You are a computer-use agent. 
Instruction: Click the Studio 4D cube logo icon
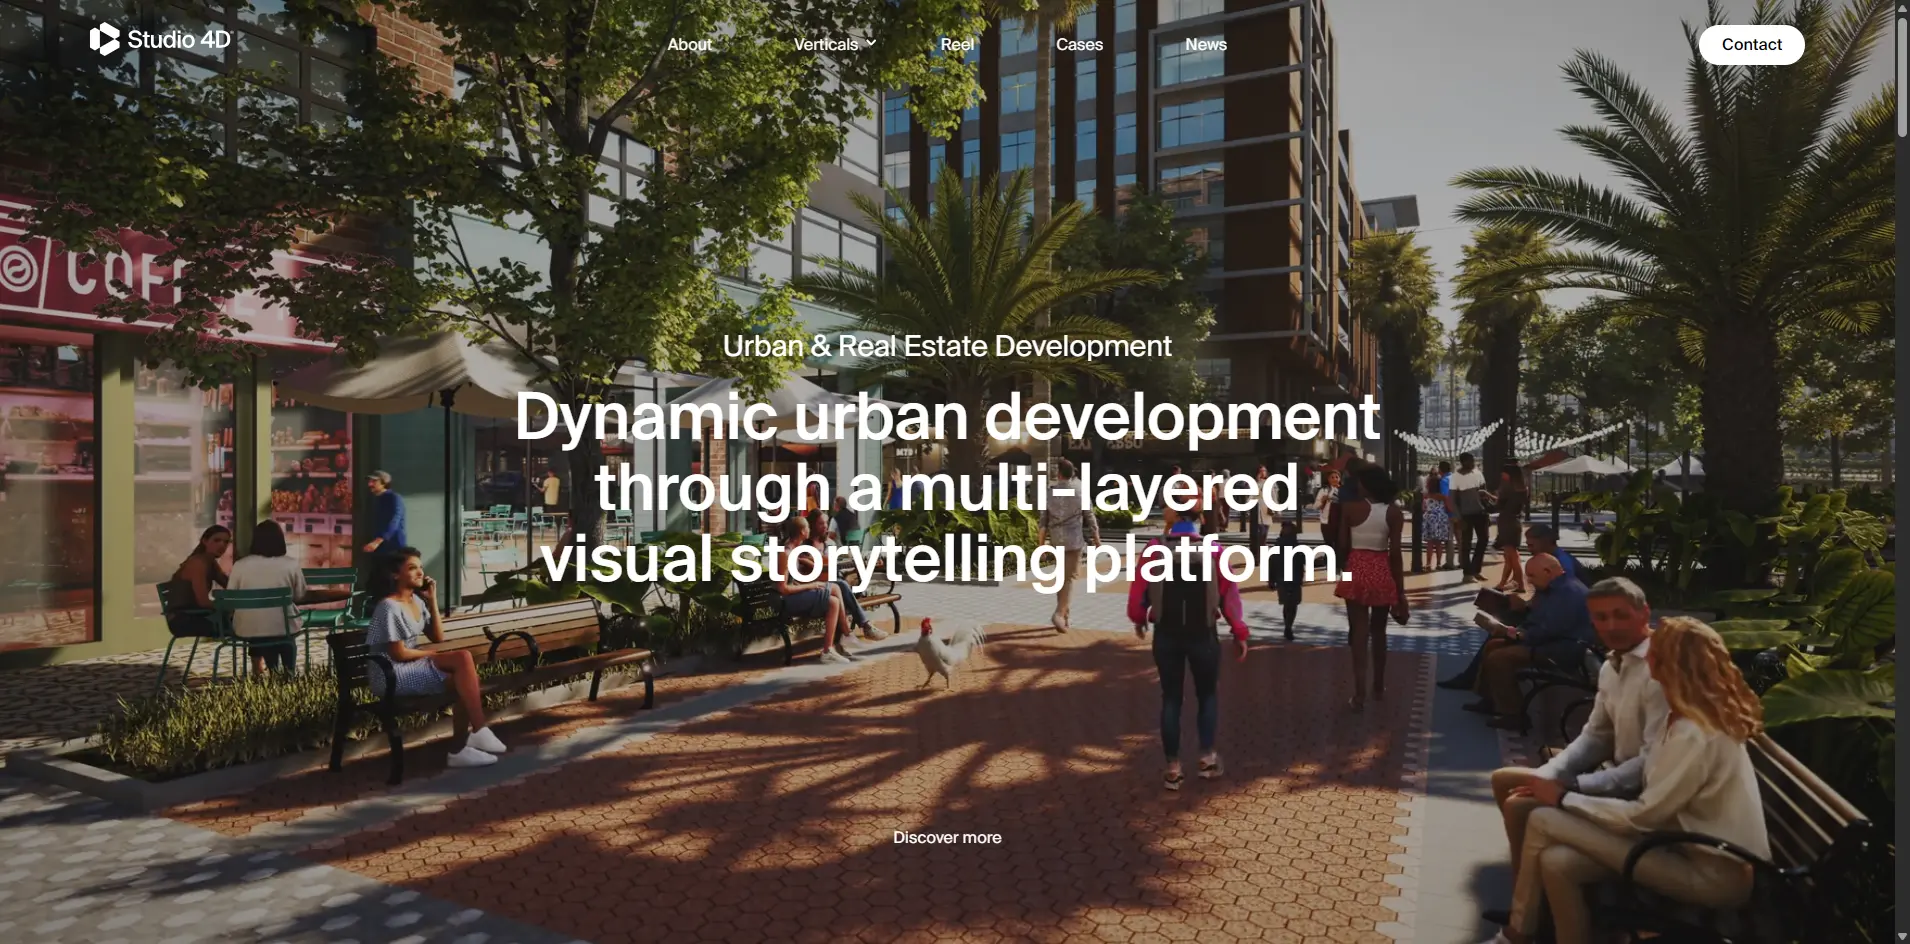point(104,39)
